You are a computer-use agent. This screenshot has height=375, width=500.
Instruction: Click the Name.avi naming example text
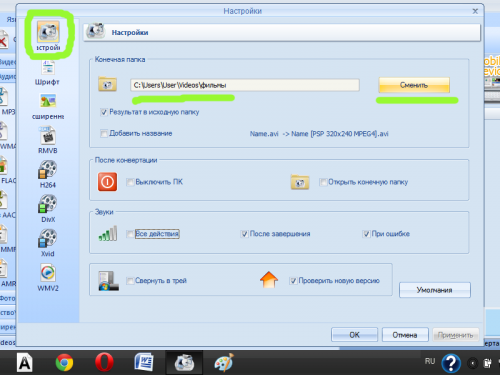pyautogui.click(x=319, y=134)
